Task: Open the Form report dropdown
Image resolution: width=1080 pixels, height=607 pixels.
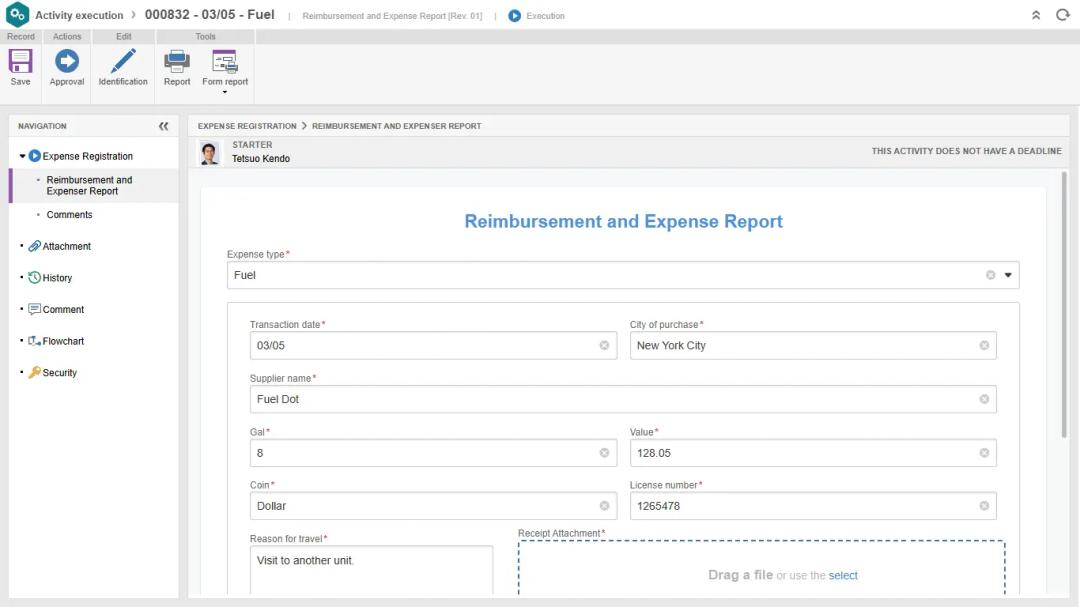Action: point(225,91)
